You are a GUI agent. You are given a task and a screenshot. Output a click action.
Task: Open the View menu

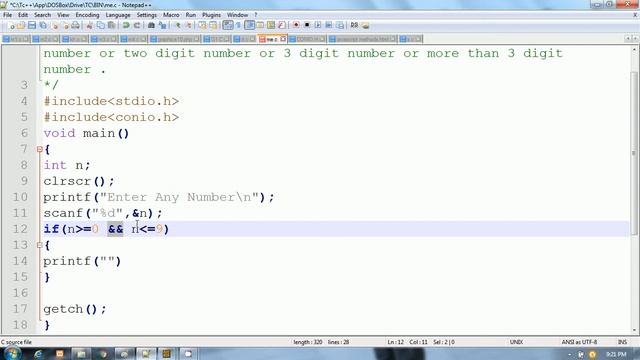(x=63, y=15)
